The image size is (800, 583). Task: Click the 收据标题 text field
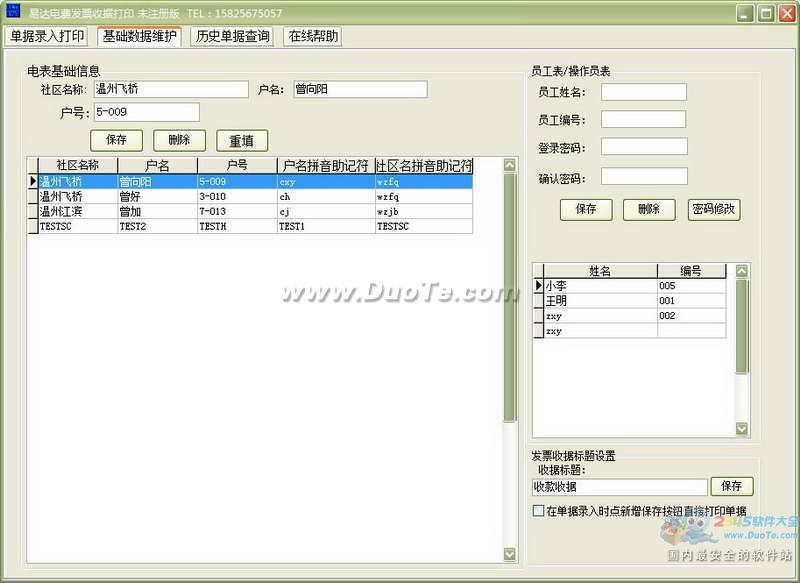coord(619,487)
